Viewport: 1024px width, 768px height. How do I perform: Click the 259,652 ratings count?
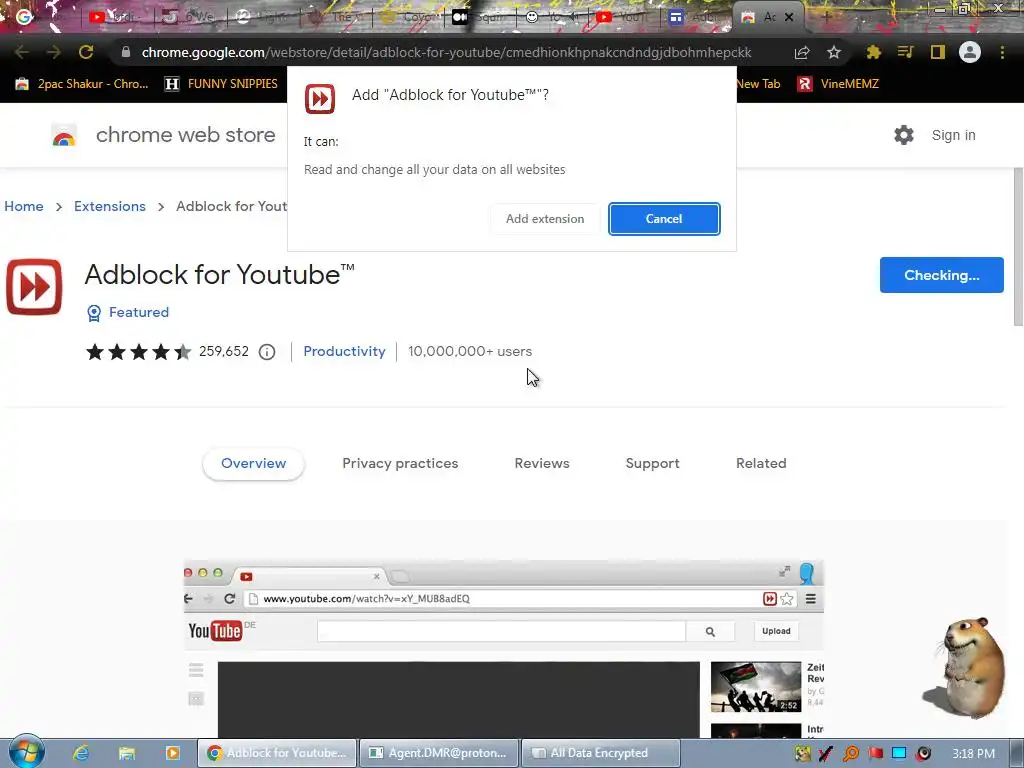[224, 351]
